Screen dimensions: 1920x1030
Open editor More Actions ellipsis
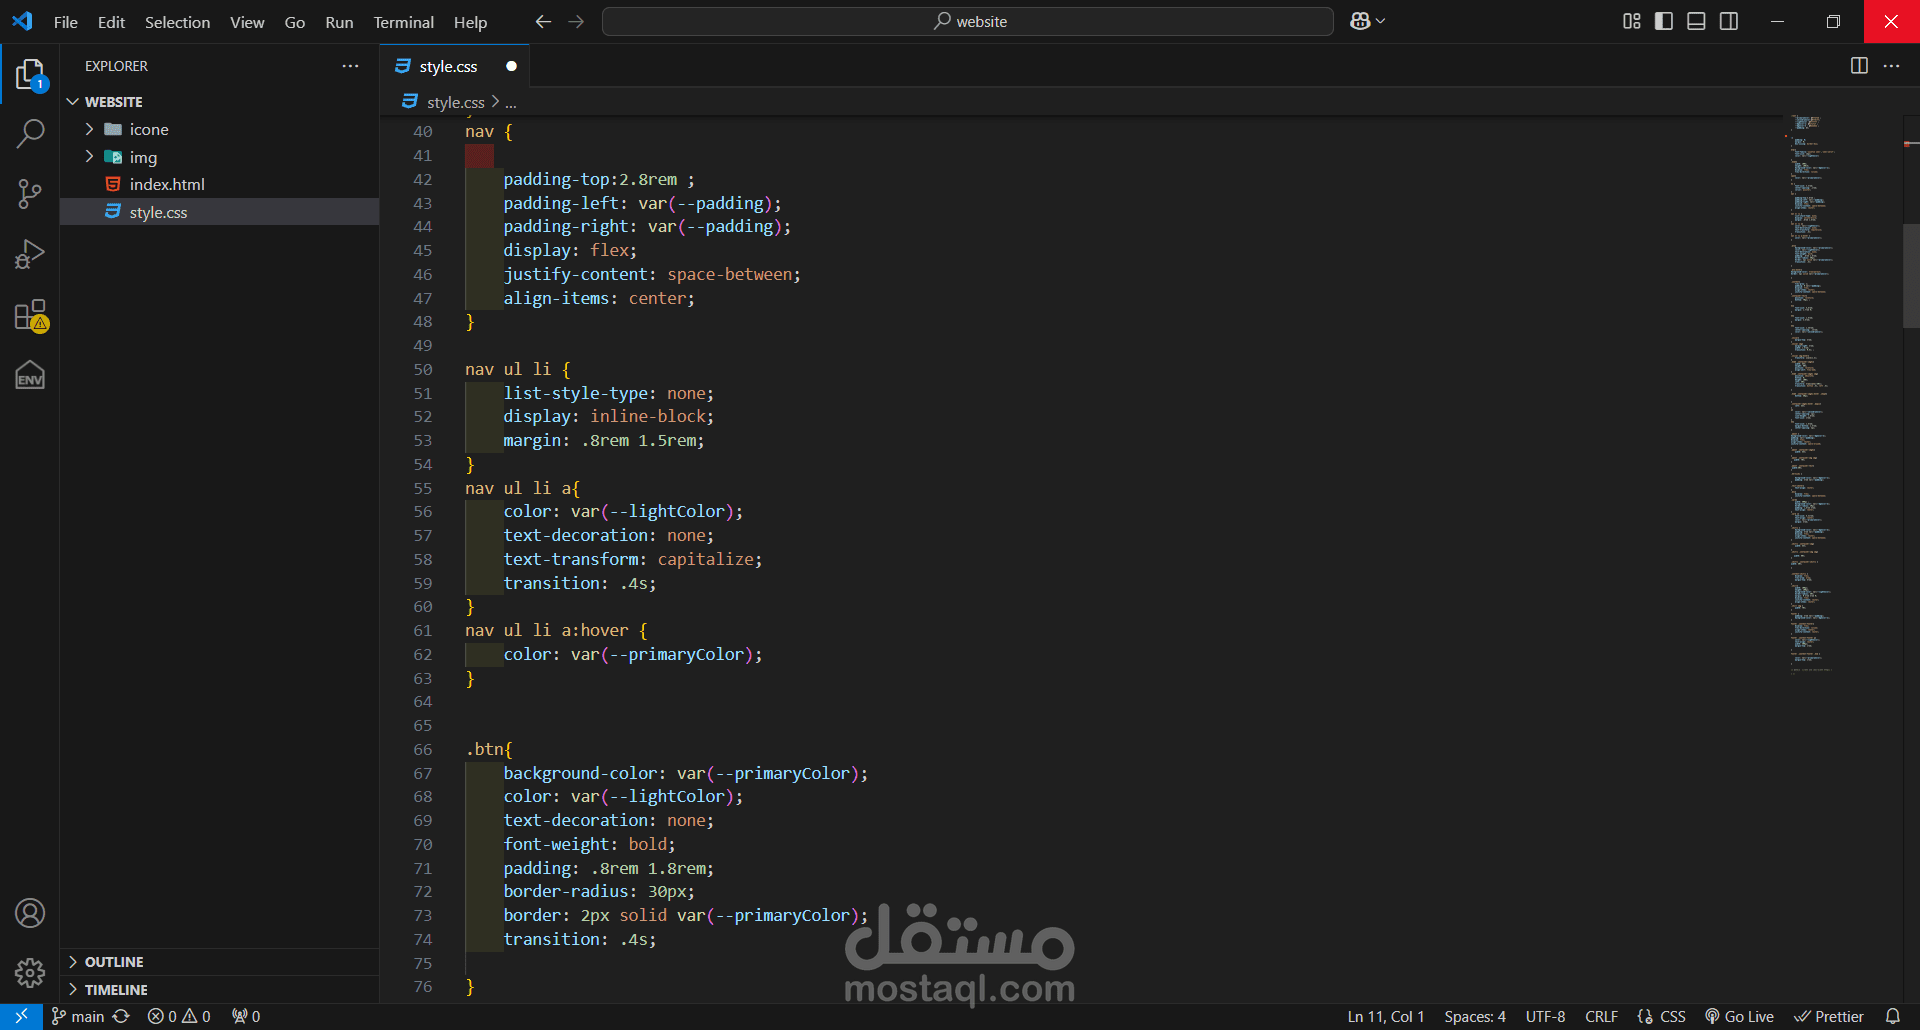click(x=1891, y=66)
